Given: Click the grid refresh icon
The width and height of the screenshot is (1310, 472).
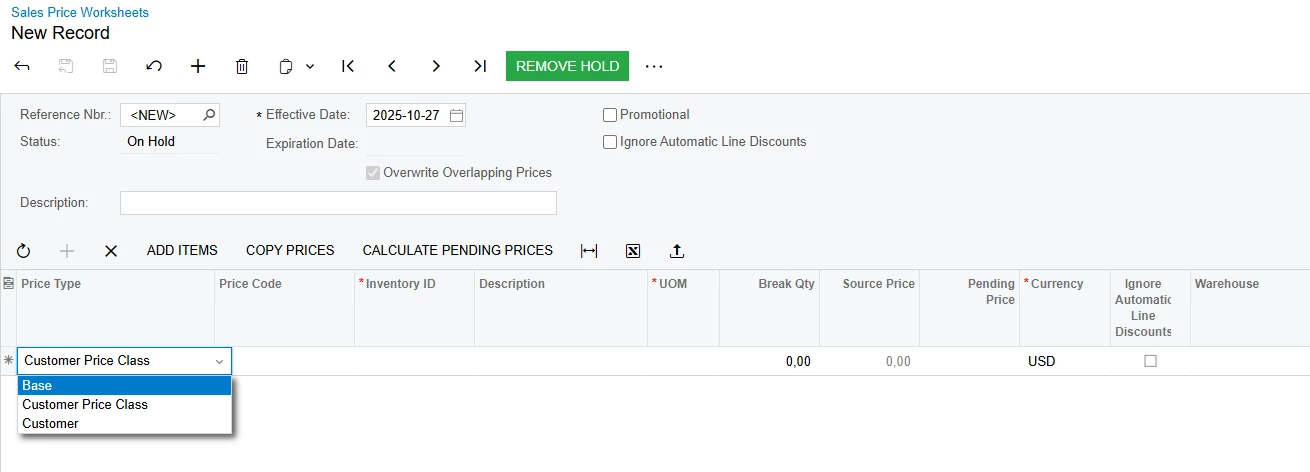Looking at the screenshot, I should [24, 251].
